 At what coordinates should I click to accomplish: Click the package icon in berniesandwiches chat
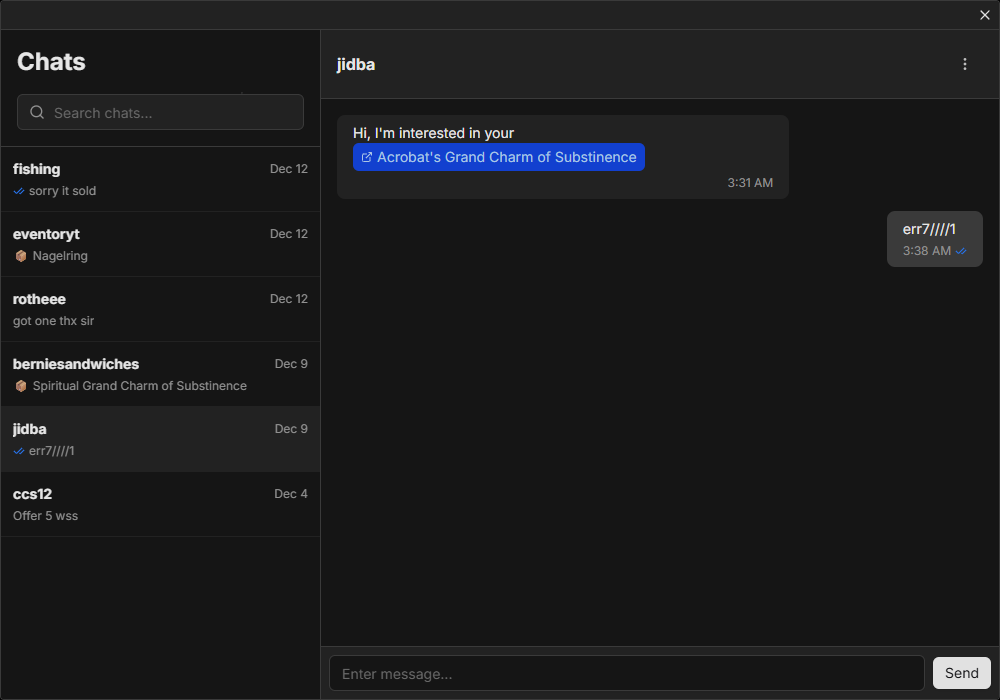tap(21, 386)
